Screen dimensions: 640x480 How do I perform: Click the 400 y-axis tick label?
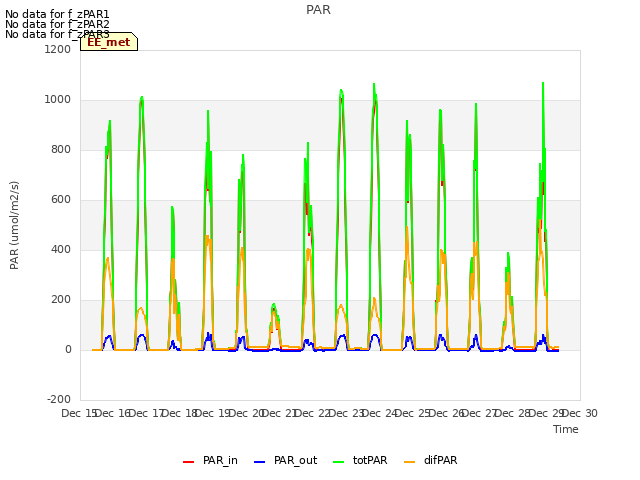61,249
